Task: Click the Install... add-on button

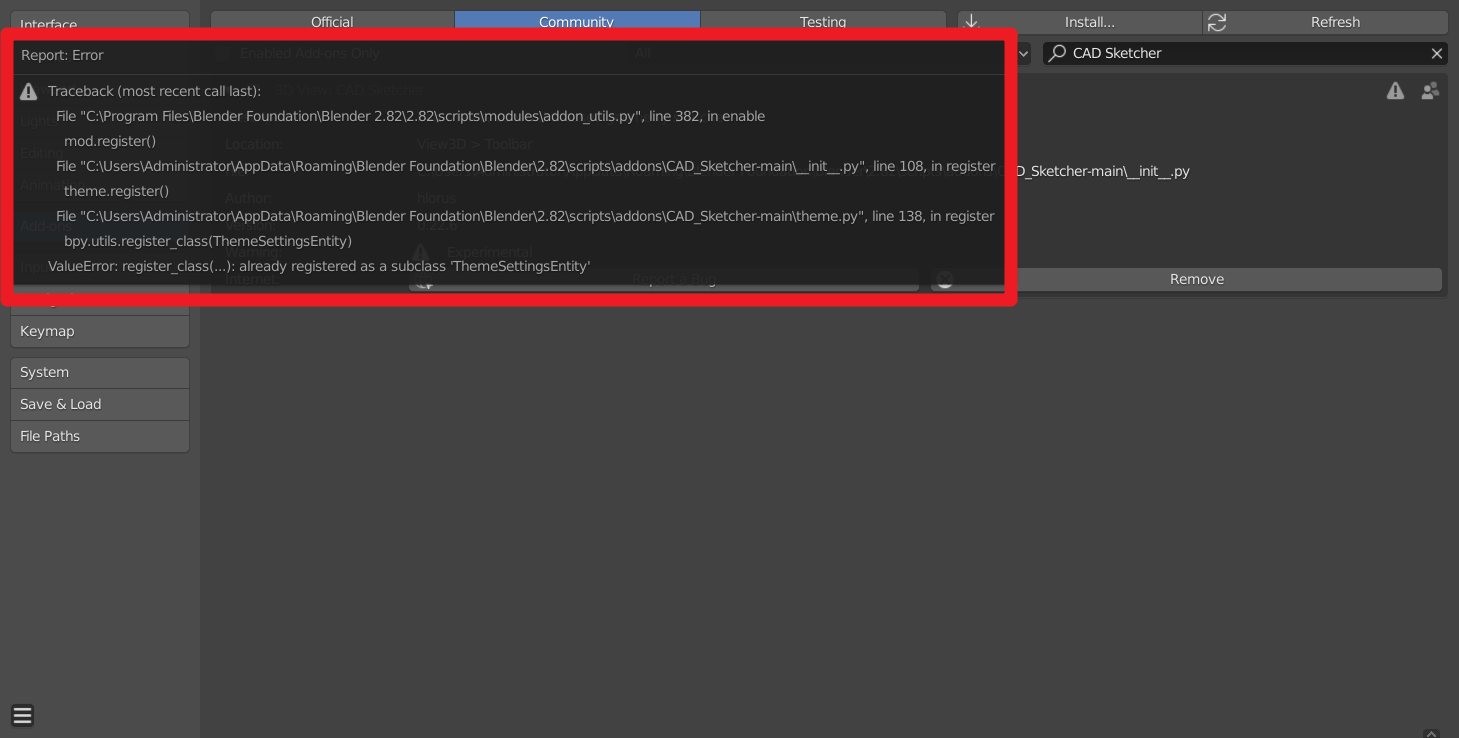Action: (1080, 21)
